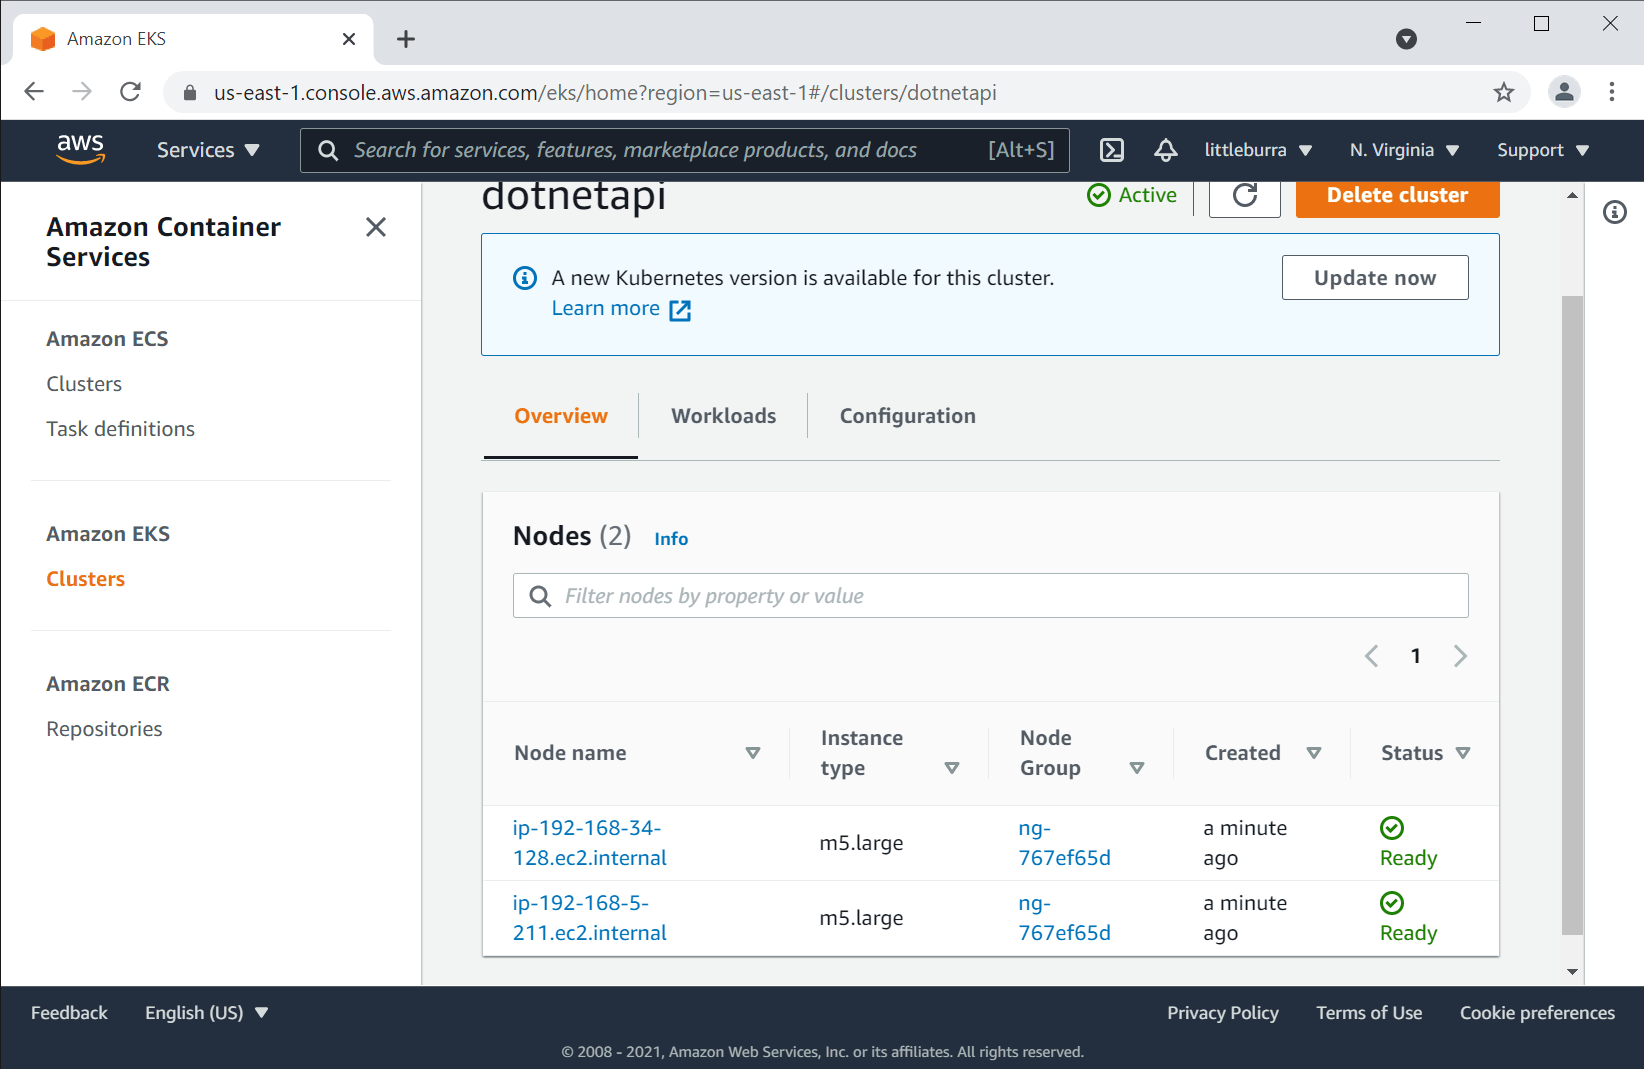Screen dimensions: 1644x1069
Task: Focus the Filter nodes search field
Action: [x=990, y=596]
